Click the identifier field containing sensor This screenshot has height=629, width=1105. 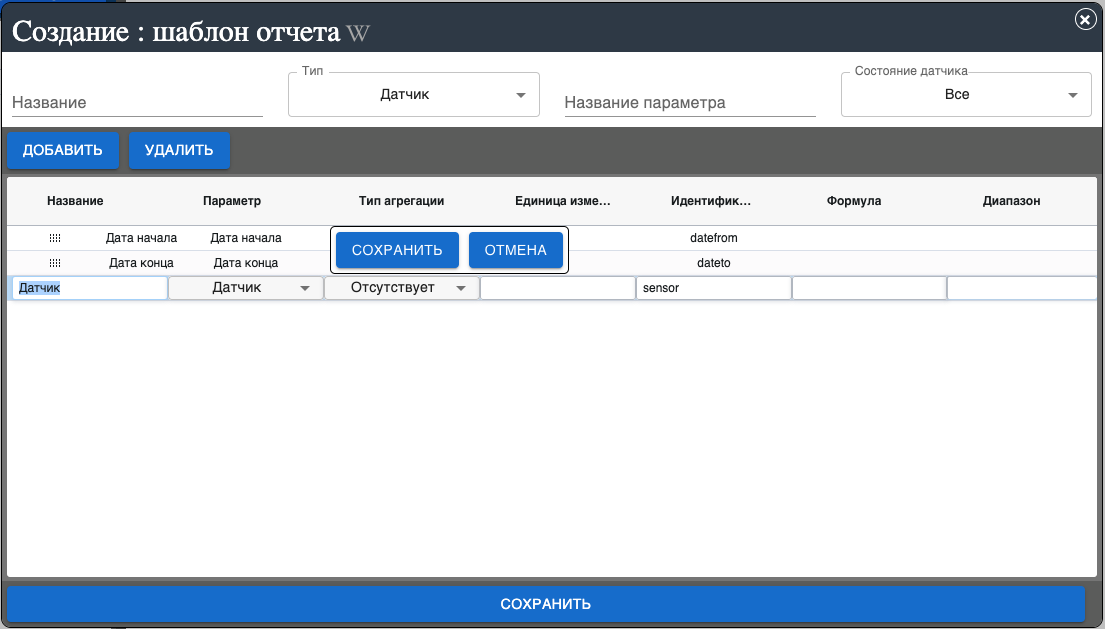713,288
